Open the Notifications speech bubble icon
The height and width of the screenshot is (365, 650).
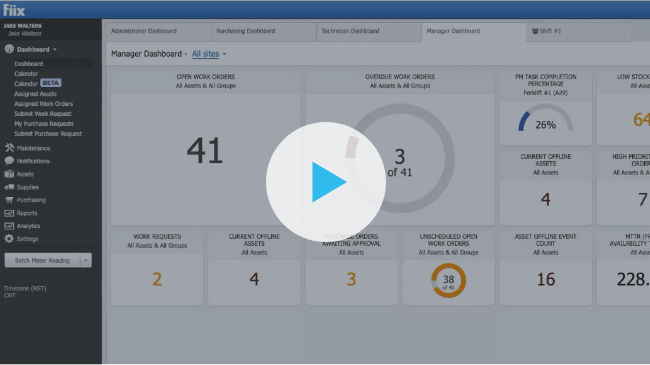click(9, 161)
